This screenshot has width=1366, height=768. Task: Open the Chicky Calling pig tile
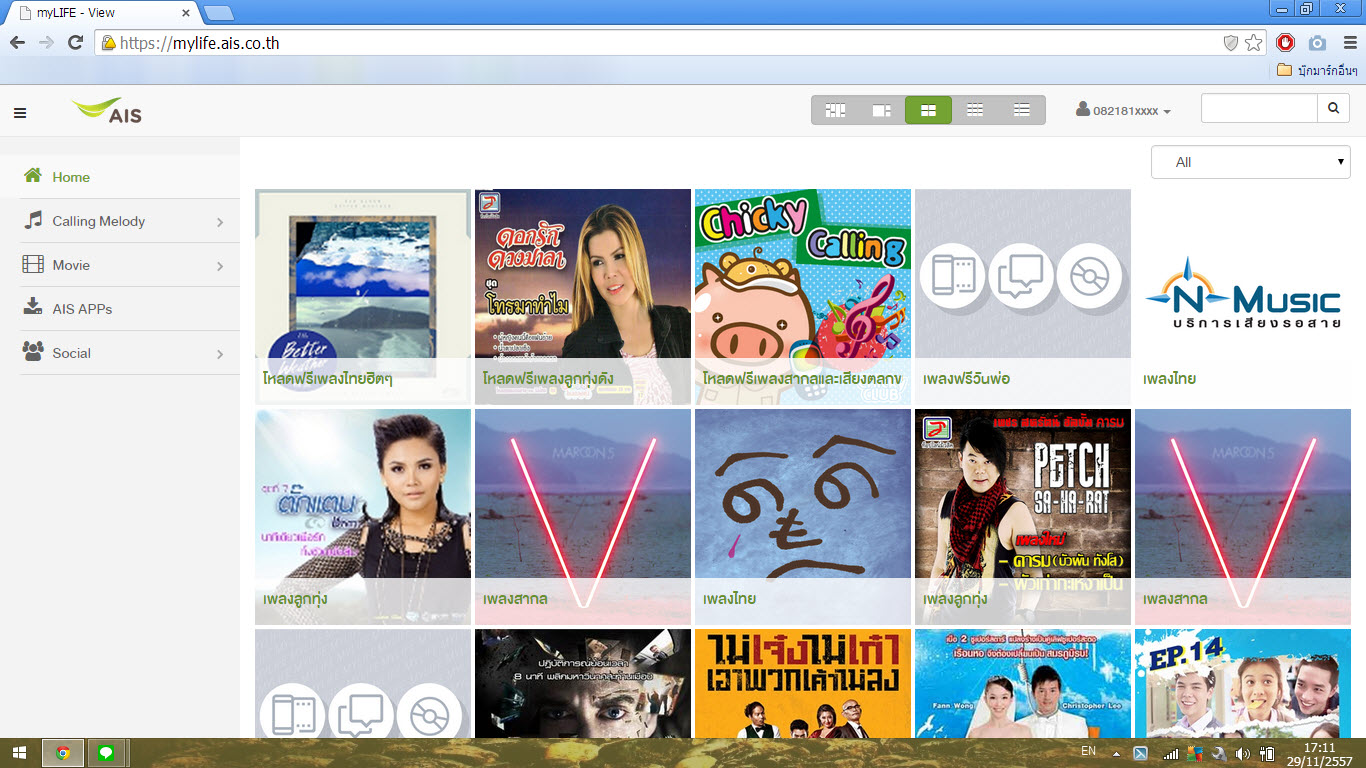pos(803,297)
